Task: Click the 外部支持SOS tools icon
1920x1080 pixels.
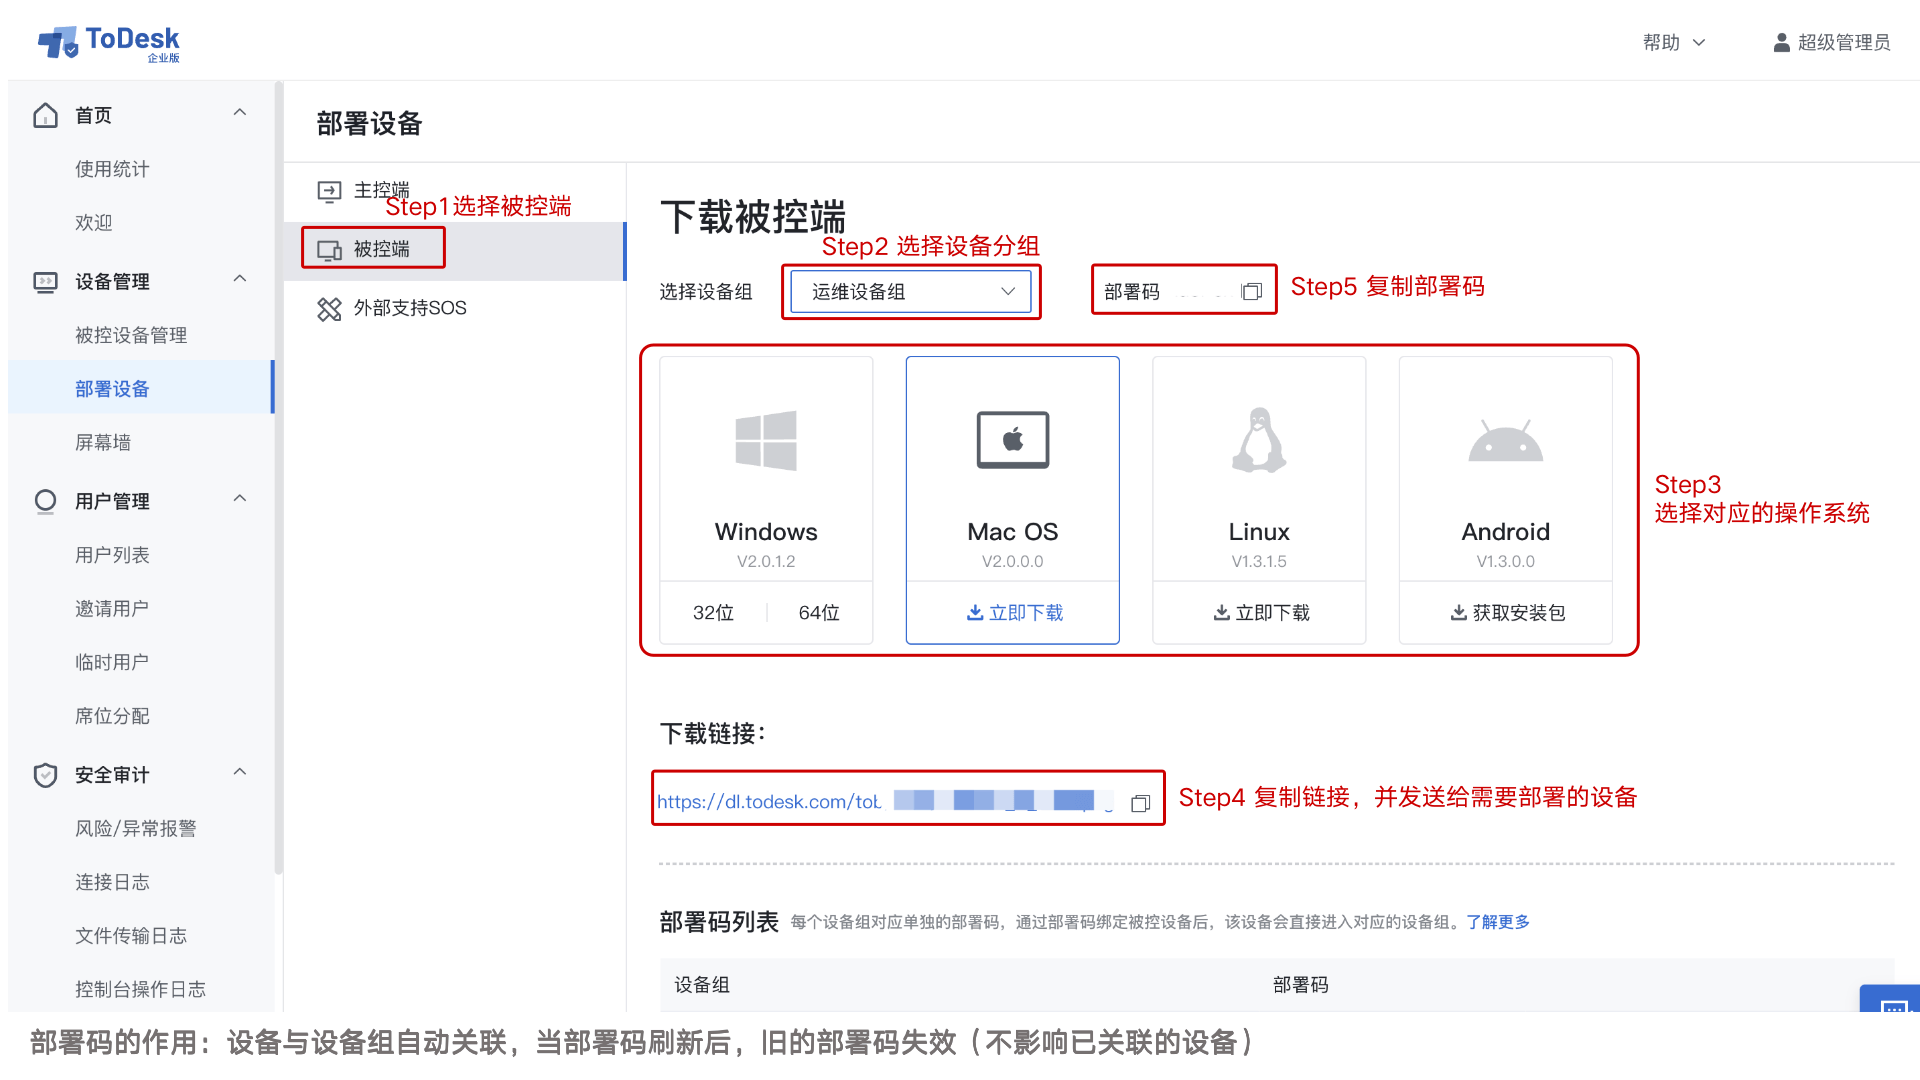Action: click(329, 309)
